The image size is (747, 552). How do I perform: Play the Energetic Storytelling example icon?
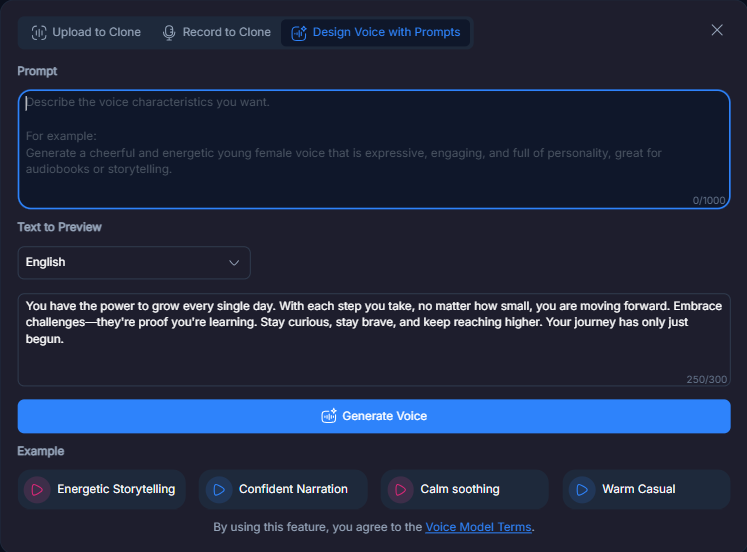pyautogui.click(x=37, y=490)
